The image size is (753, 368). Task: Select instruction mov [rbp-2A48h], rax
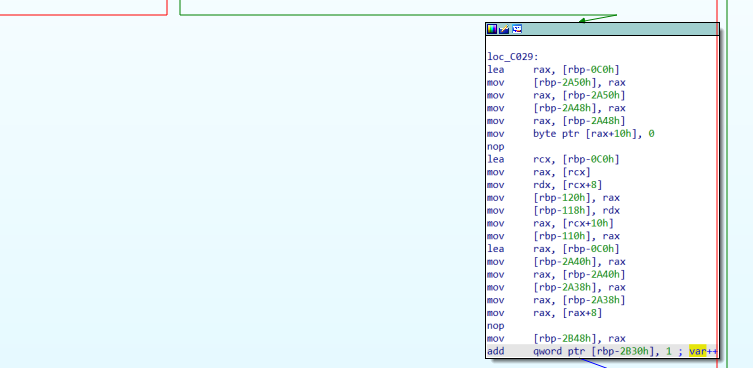[x=556, y=108]
